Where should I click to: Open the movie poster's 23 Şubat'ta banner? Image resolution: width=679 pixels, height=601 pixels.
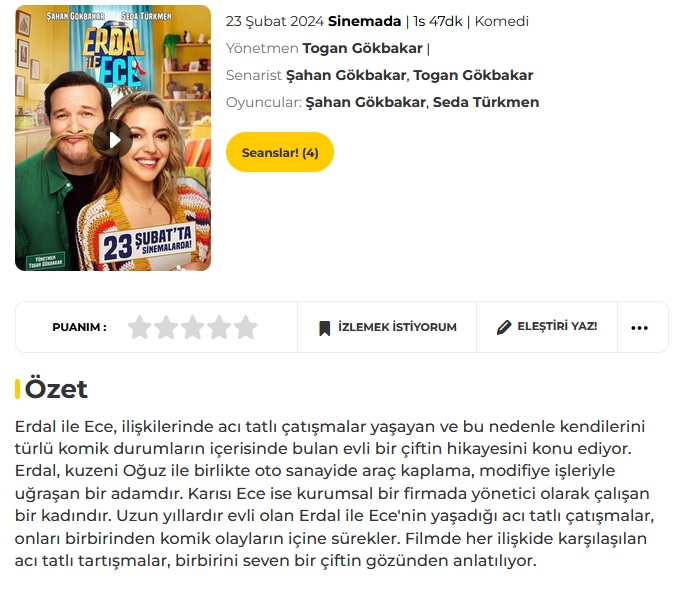[x=147, y=243]
